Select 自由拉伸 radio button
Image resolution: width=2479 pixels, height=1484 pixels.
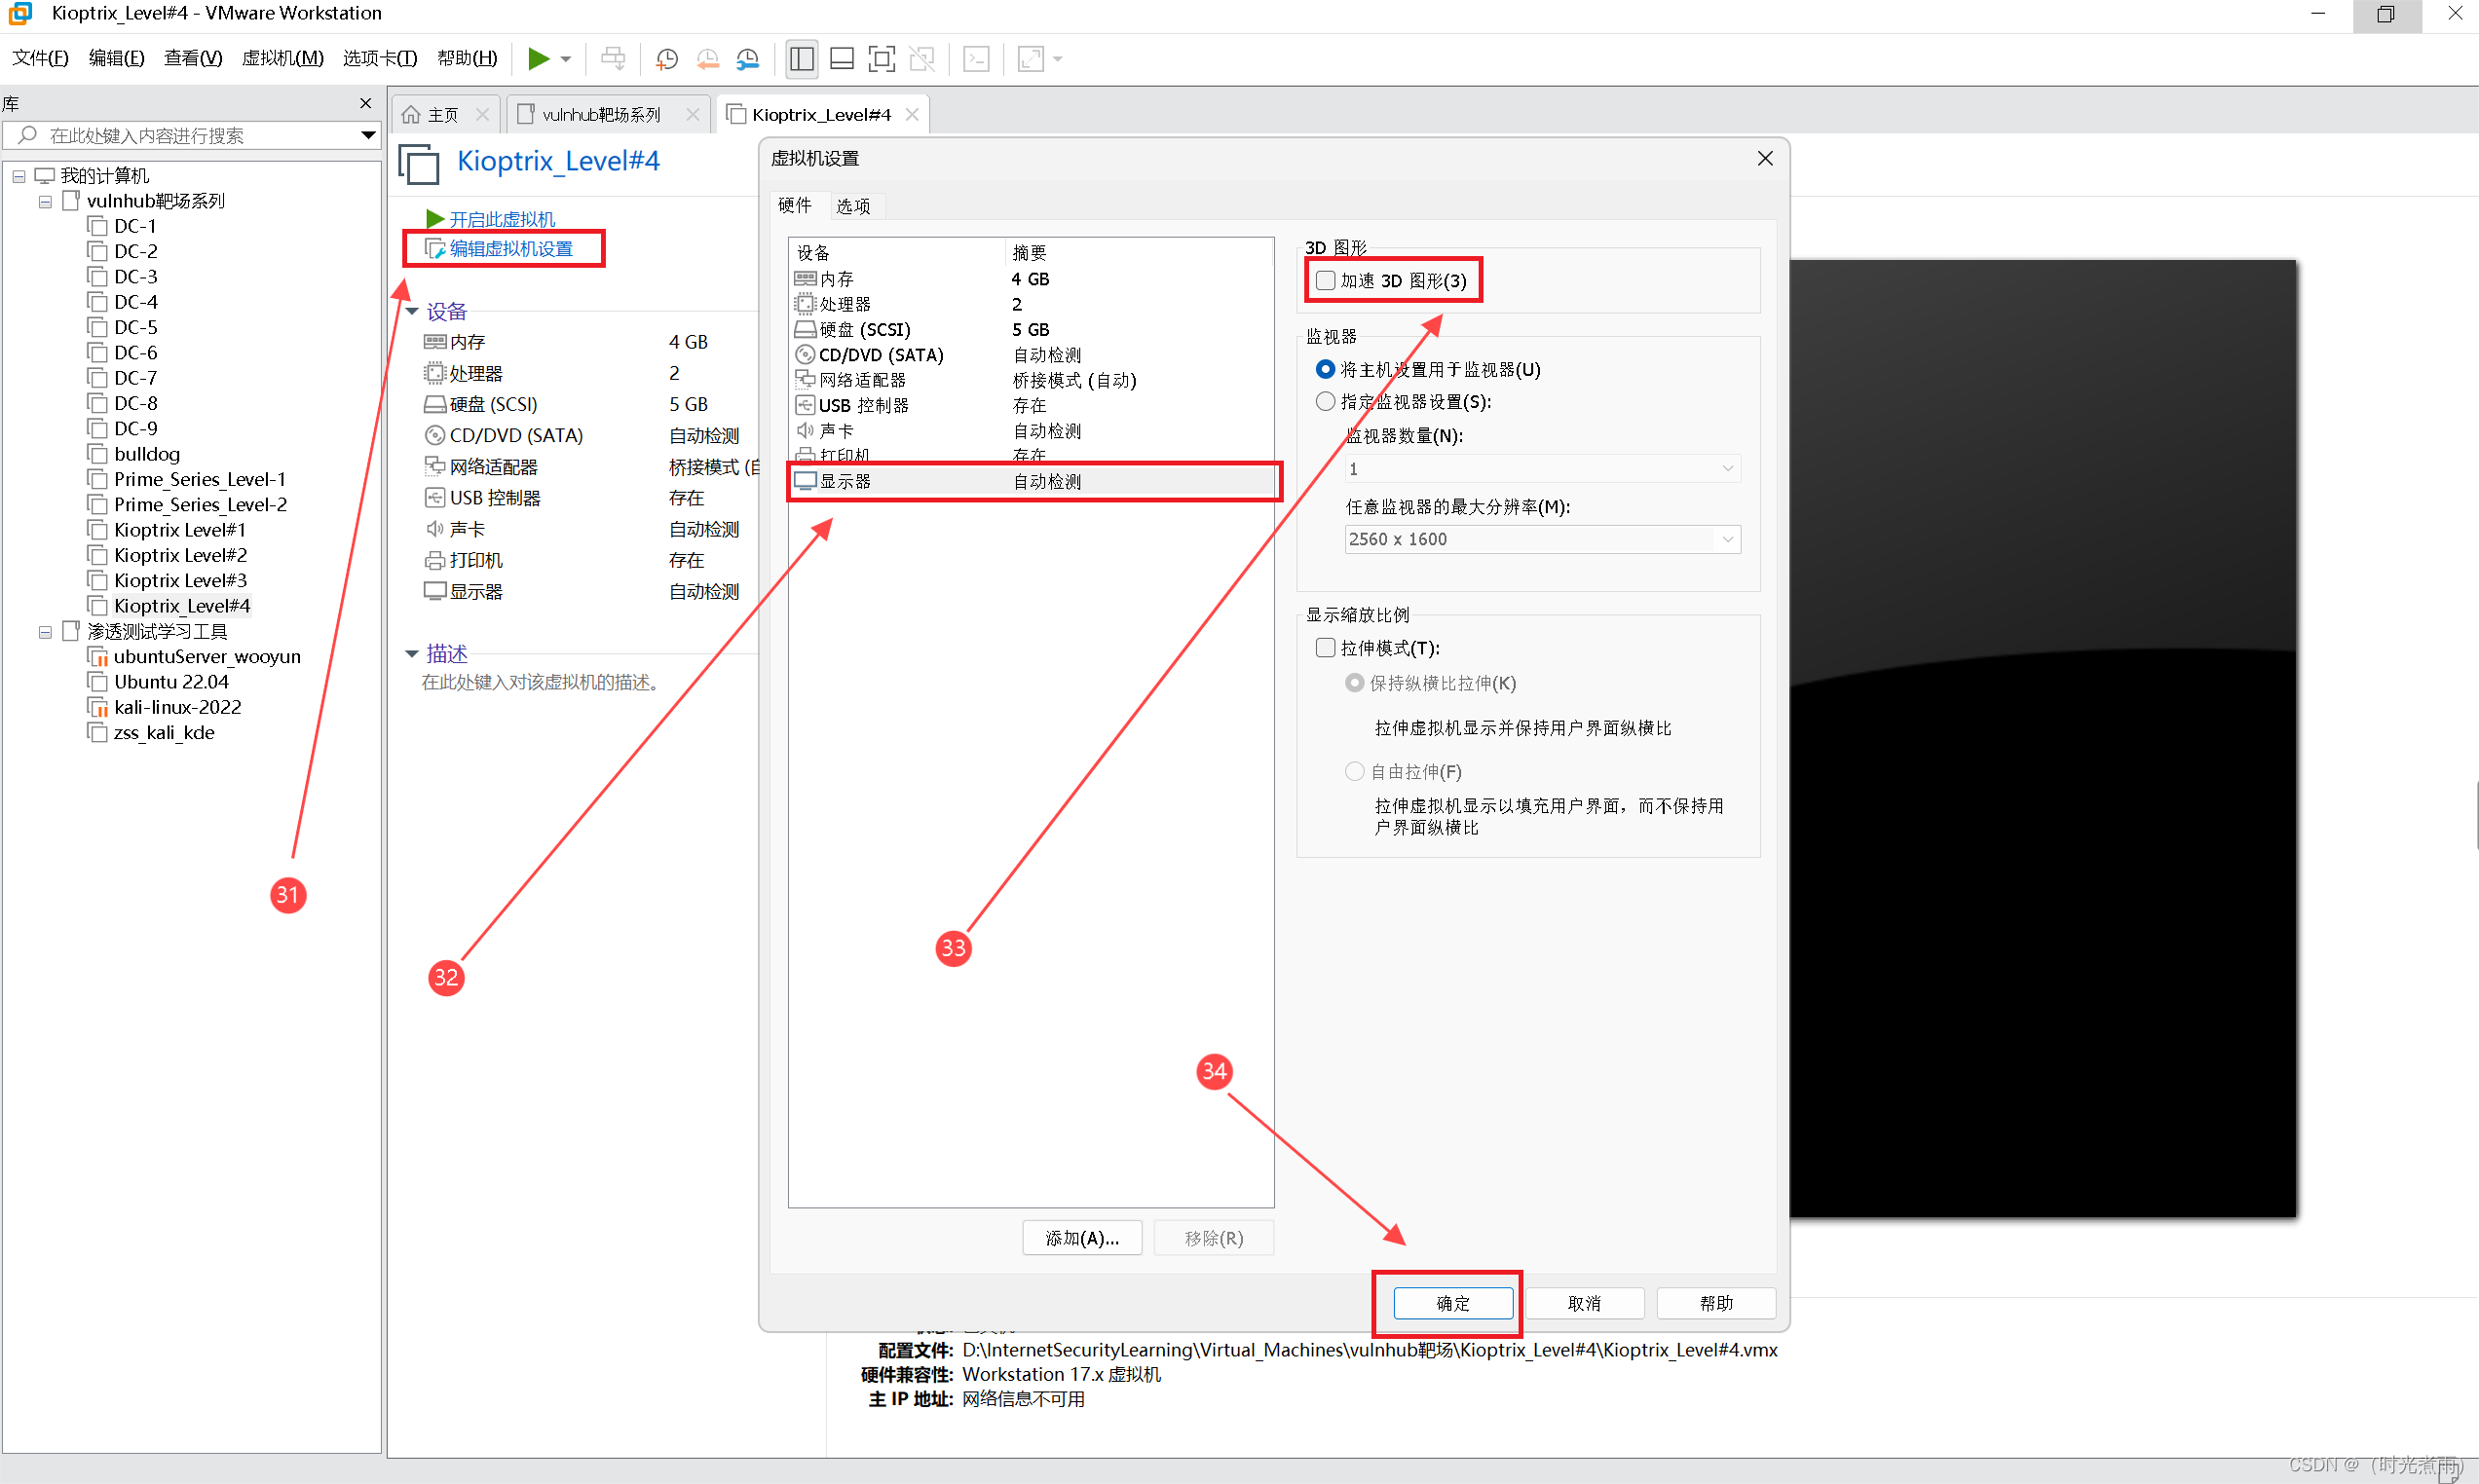point(1355,772)
